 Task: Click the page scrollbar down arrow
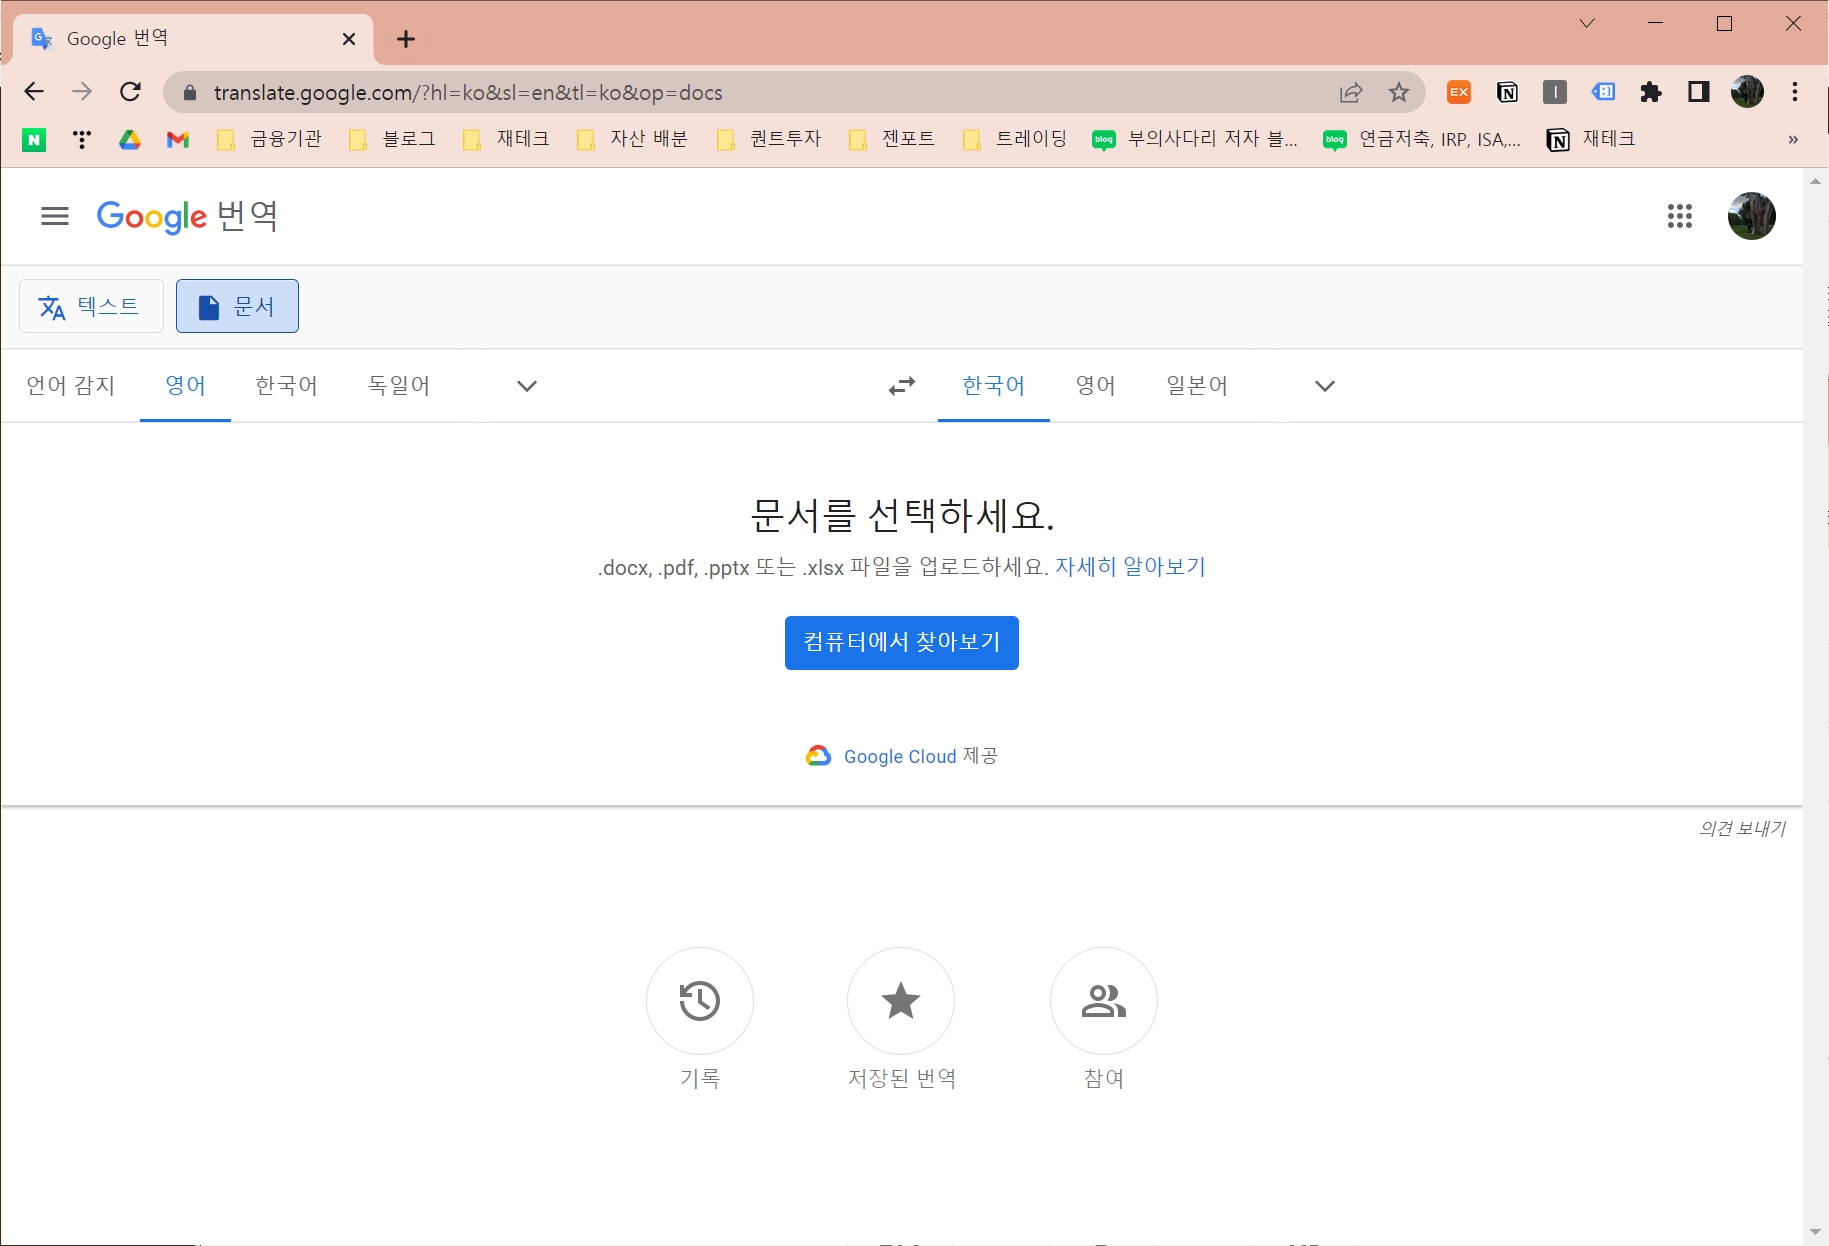pos(1816,1233)
